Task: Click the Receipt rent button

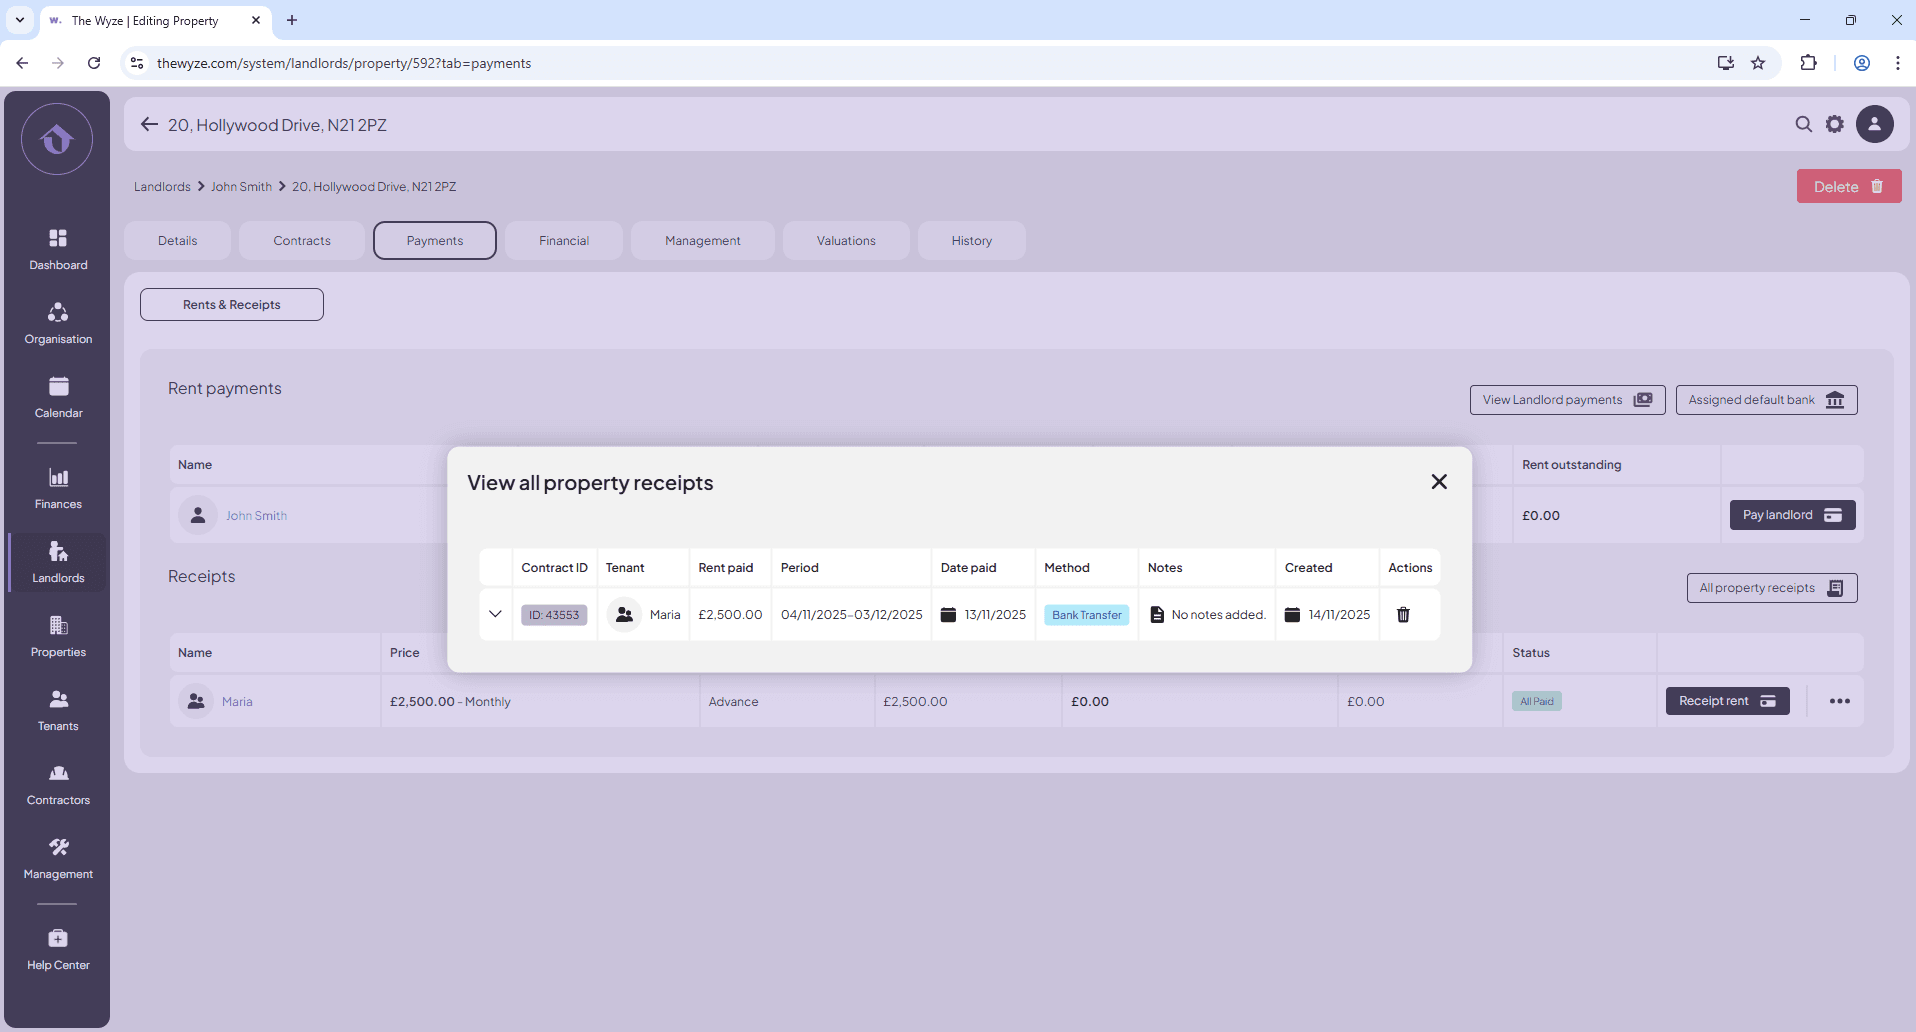Action: tap(1727, 701)
